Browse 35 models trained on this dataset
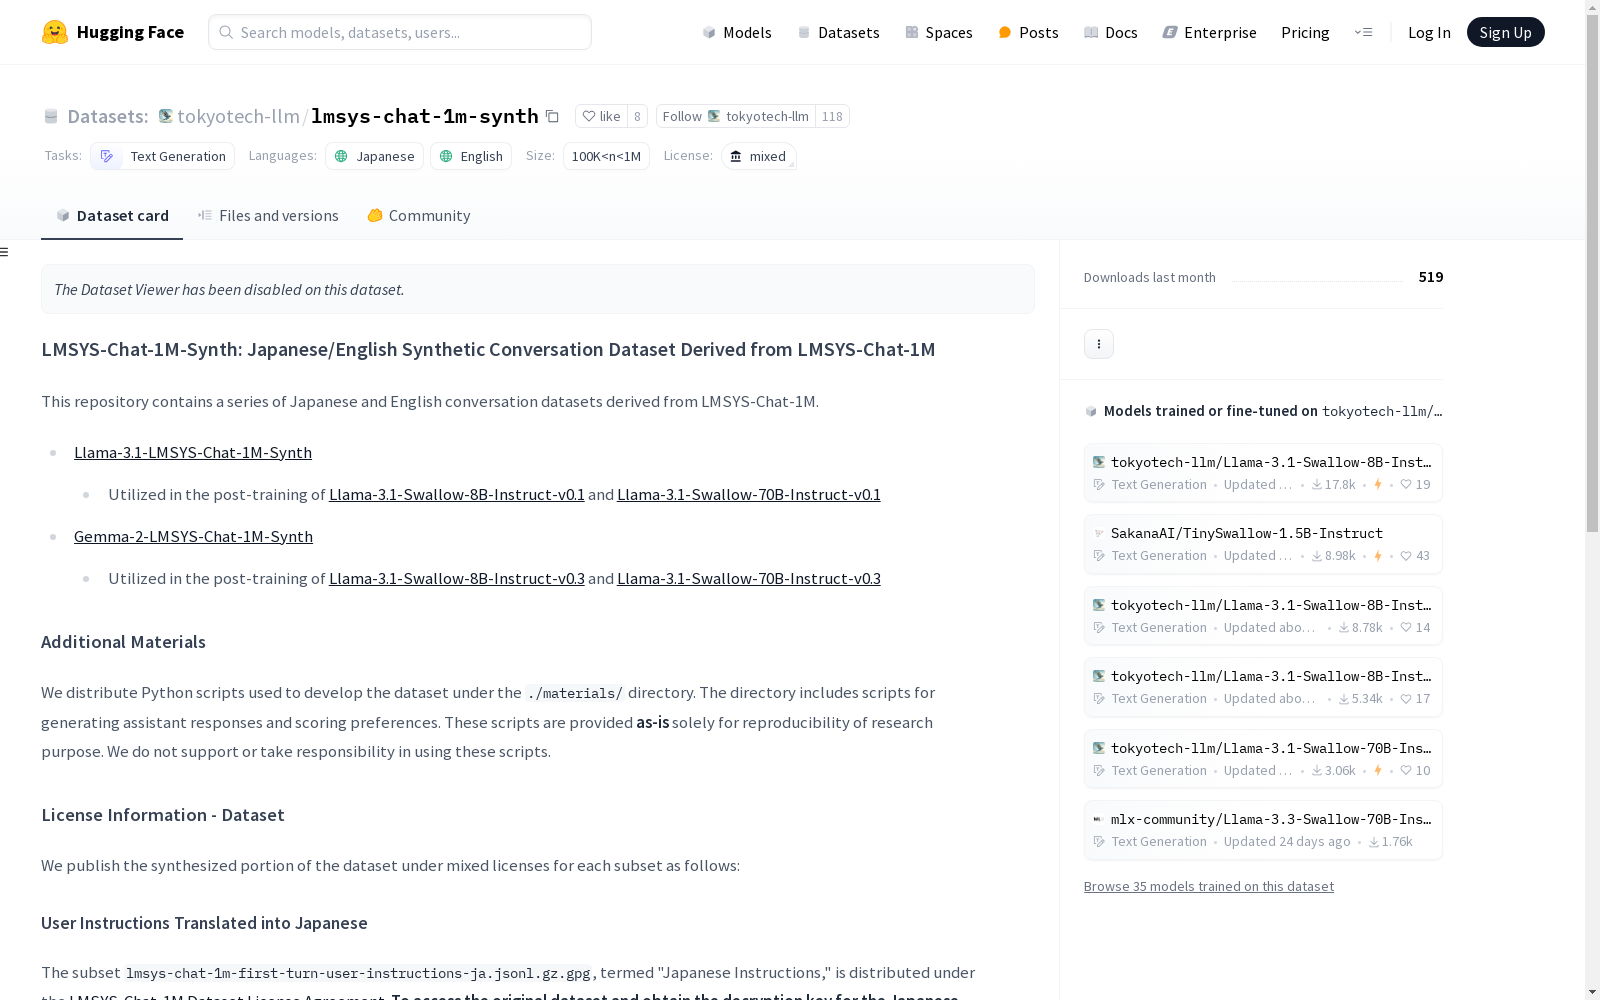1600x1000 pixels. 1209,886
